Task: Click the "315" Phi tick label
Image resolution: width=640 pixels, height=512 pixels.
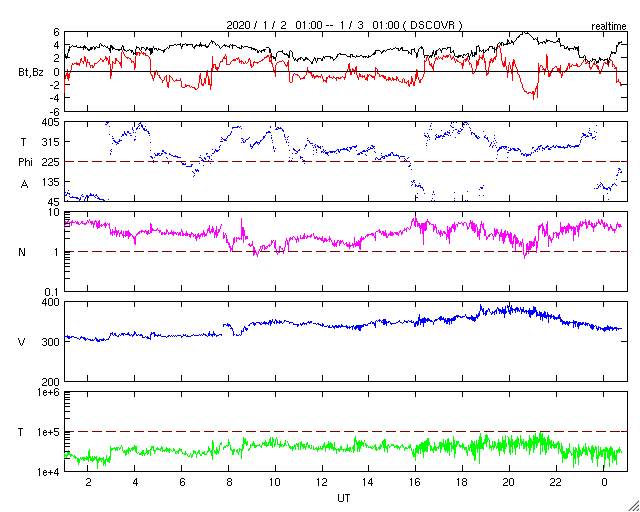Action: [53, 142]
